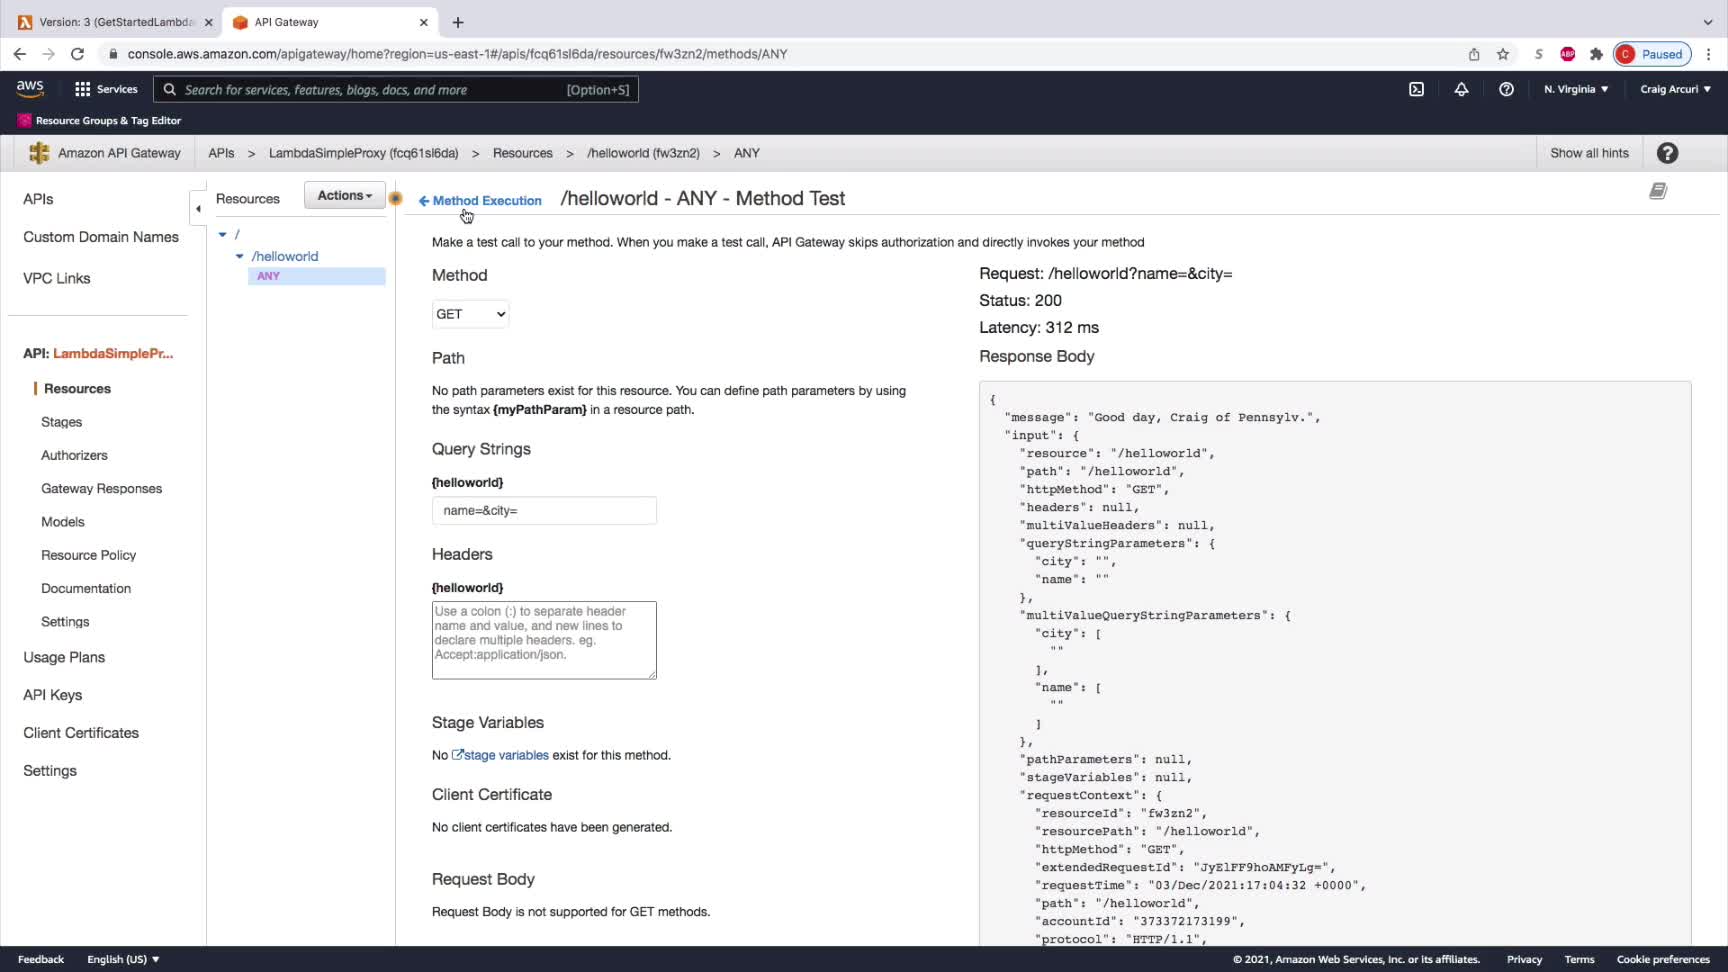Open the stage variables link

[500, 755]
